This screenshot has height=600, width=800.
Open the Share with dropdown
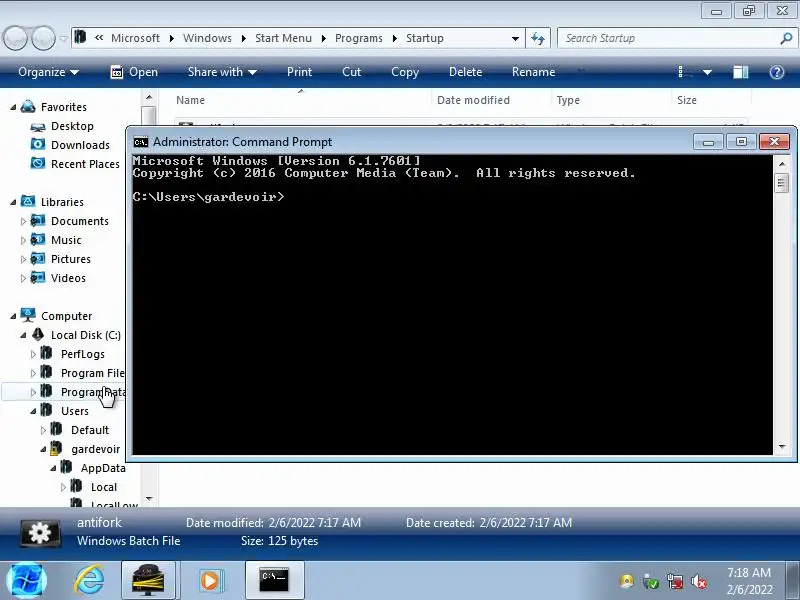[x=222, y=72]
